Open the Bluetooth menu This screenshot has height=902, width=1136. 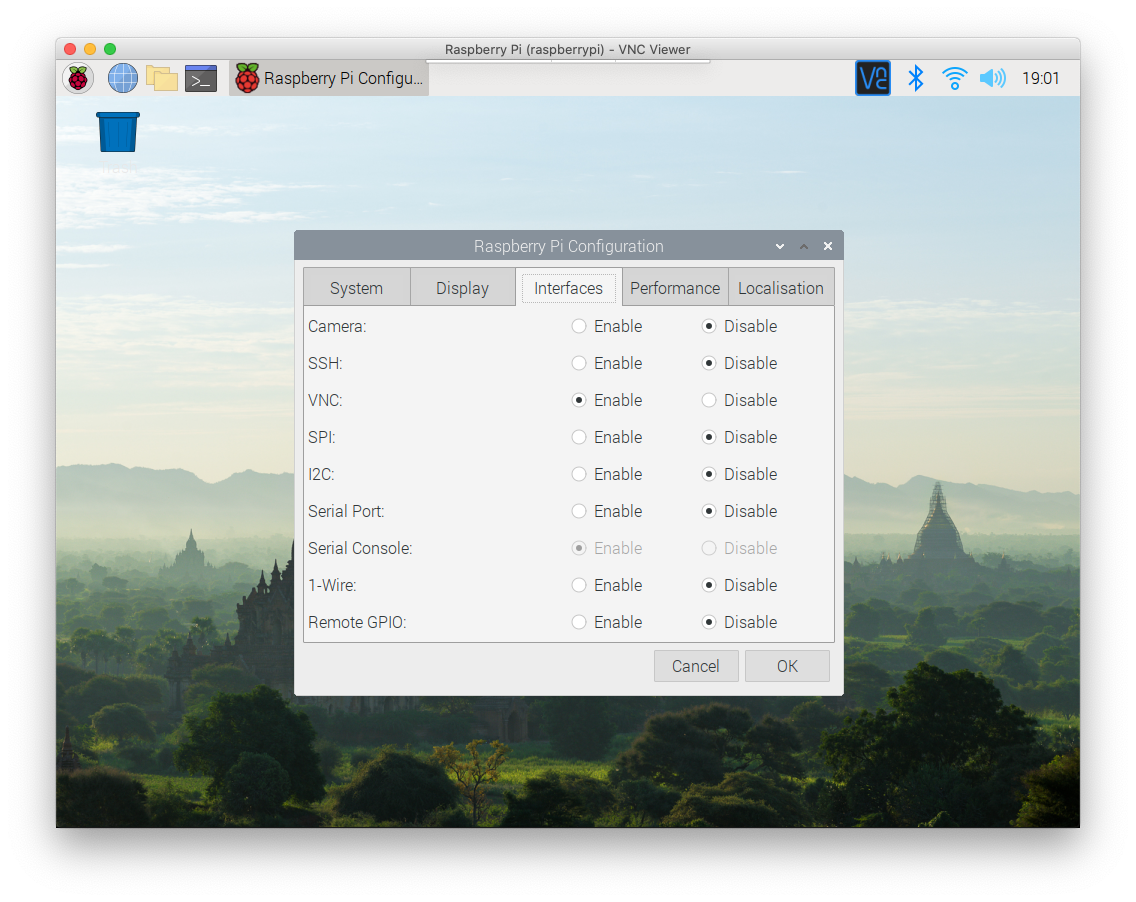tap(916, 77)
